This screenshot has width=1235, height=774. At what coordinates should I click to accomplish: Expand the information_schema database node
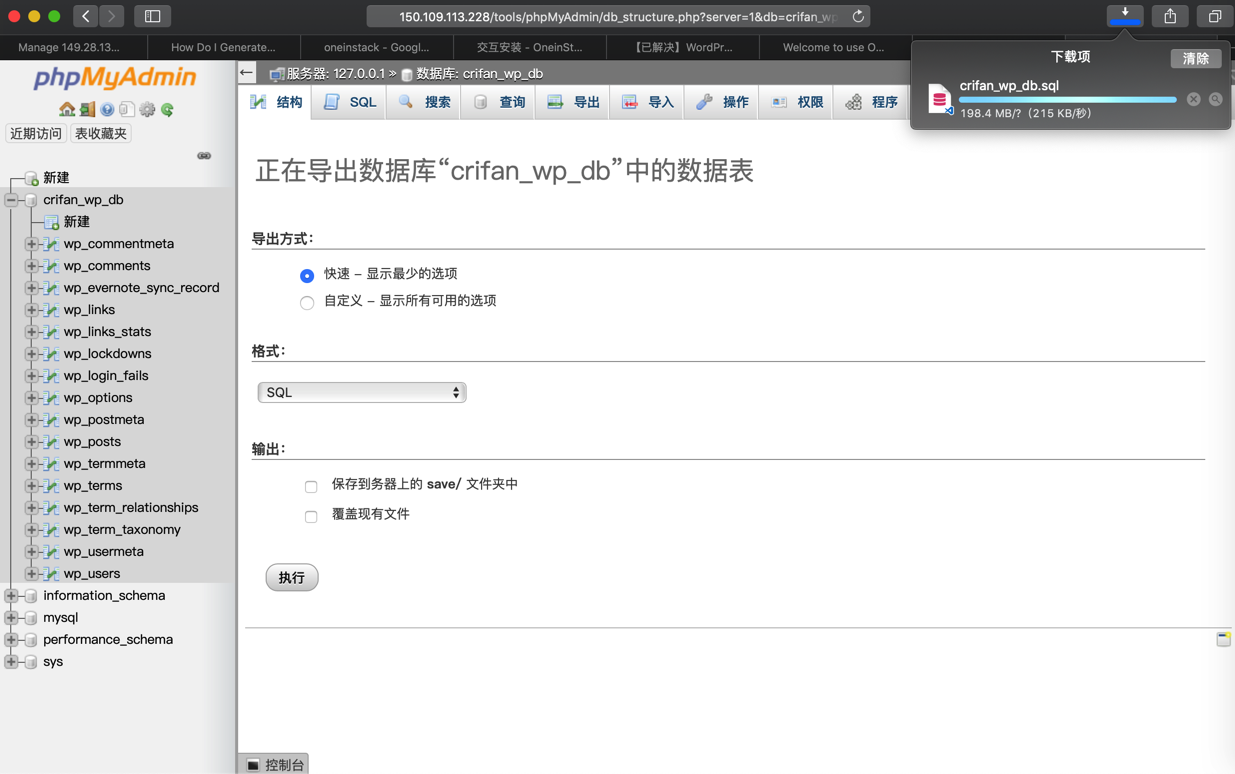[11, 596]
